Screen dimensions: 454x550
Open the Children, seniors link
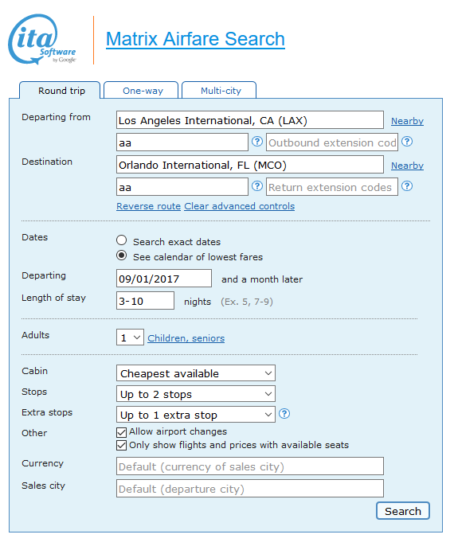186,338
